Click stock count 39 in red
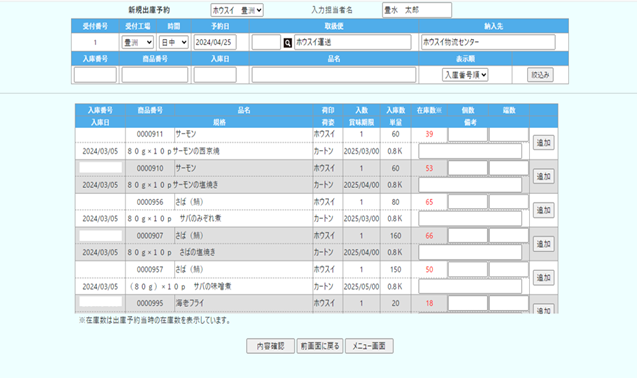Screen dimensions: 637x378 click(x=429, y=134)
